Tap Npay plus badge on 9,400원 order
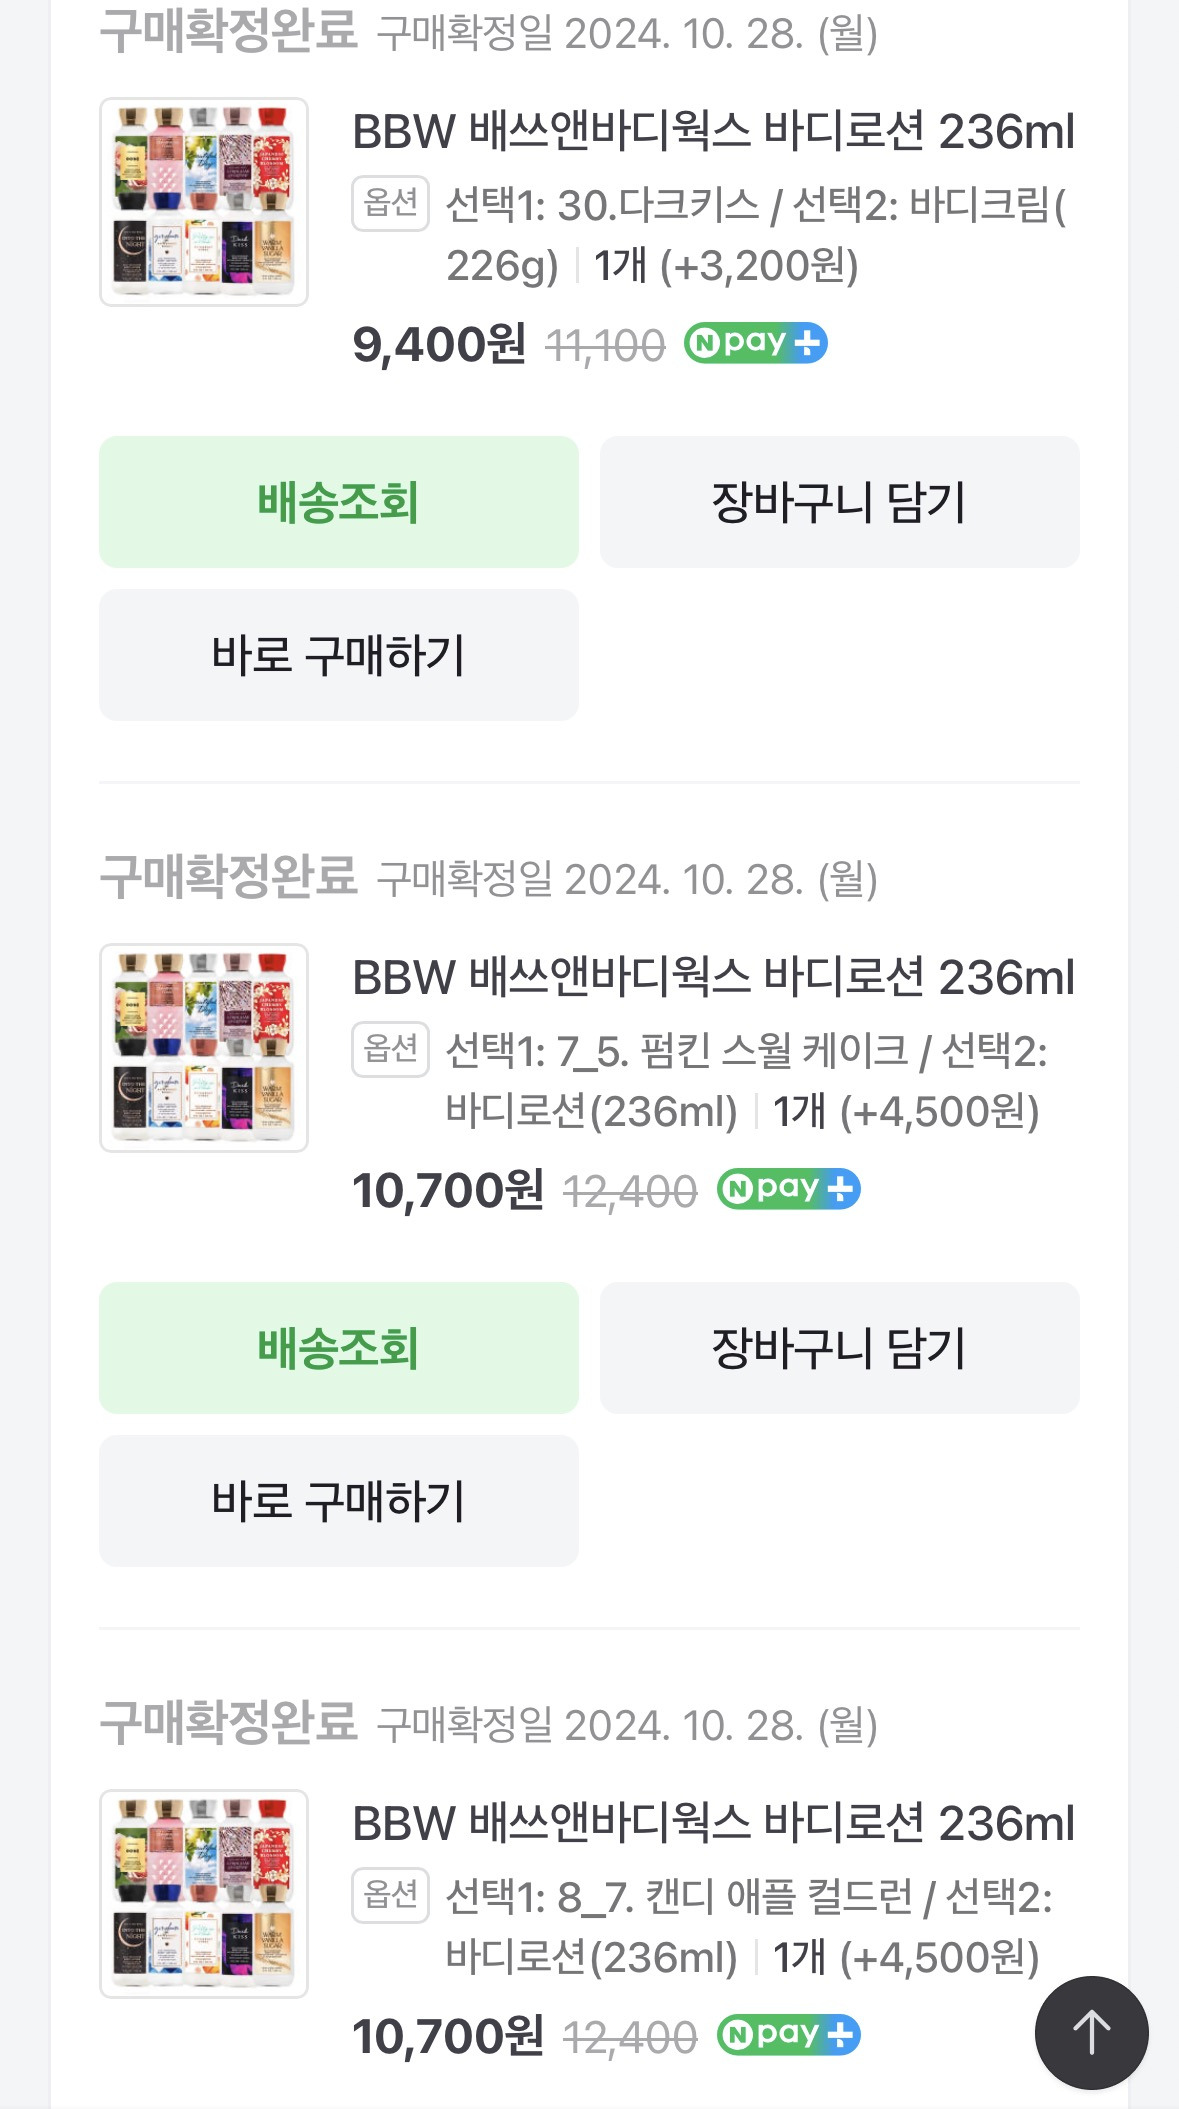This screenshot has width=1179, height=2109. [x=755, y=343]
